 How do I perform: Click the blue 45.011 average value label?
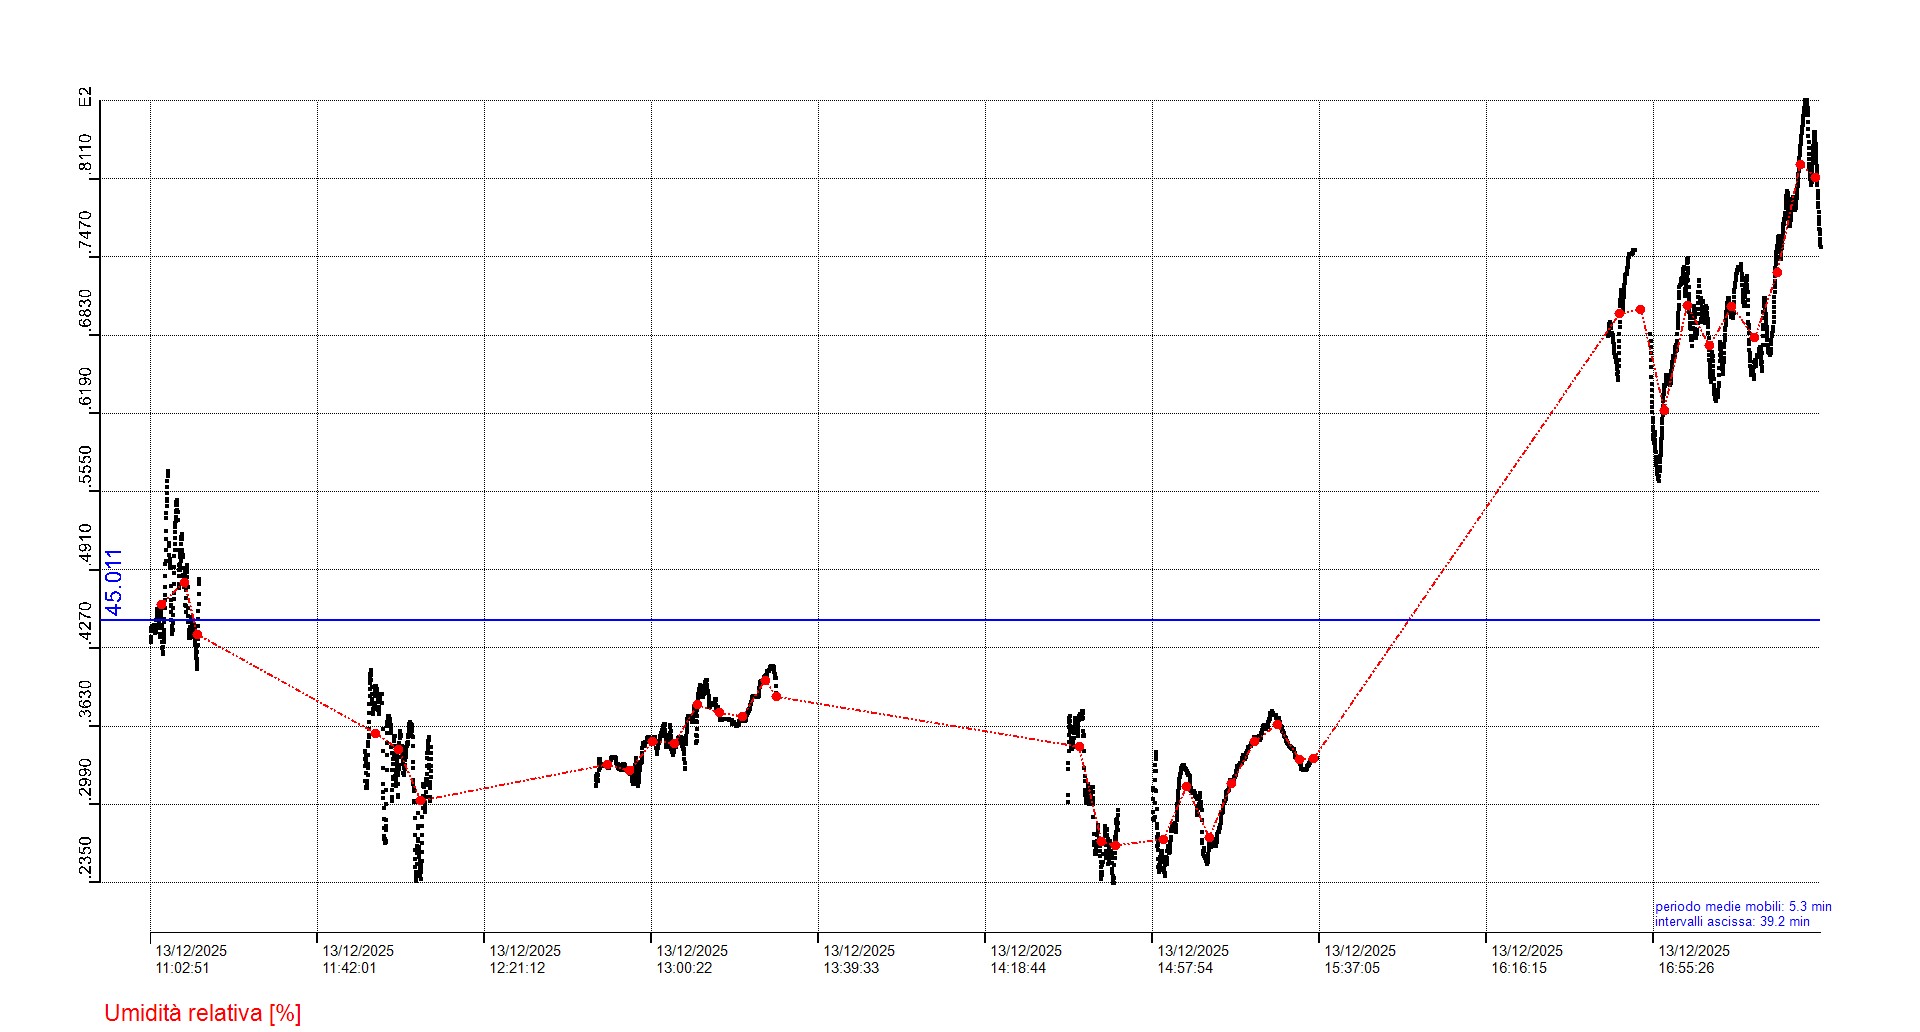[x=114, y=582]
